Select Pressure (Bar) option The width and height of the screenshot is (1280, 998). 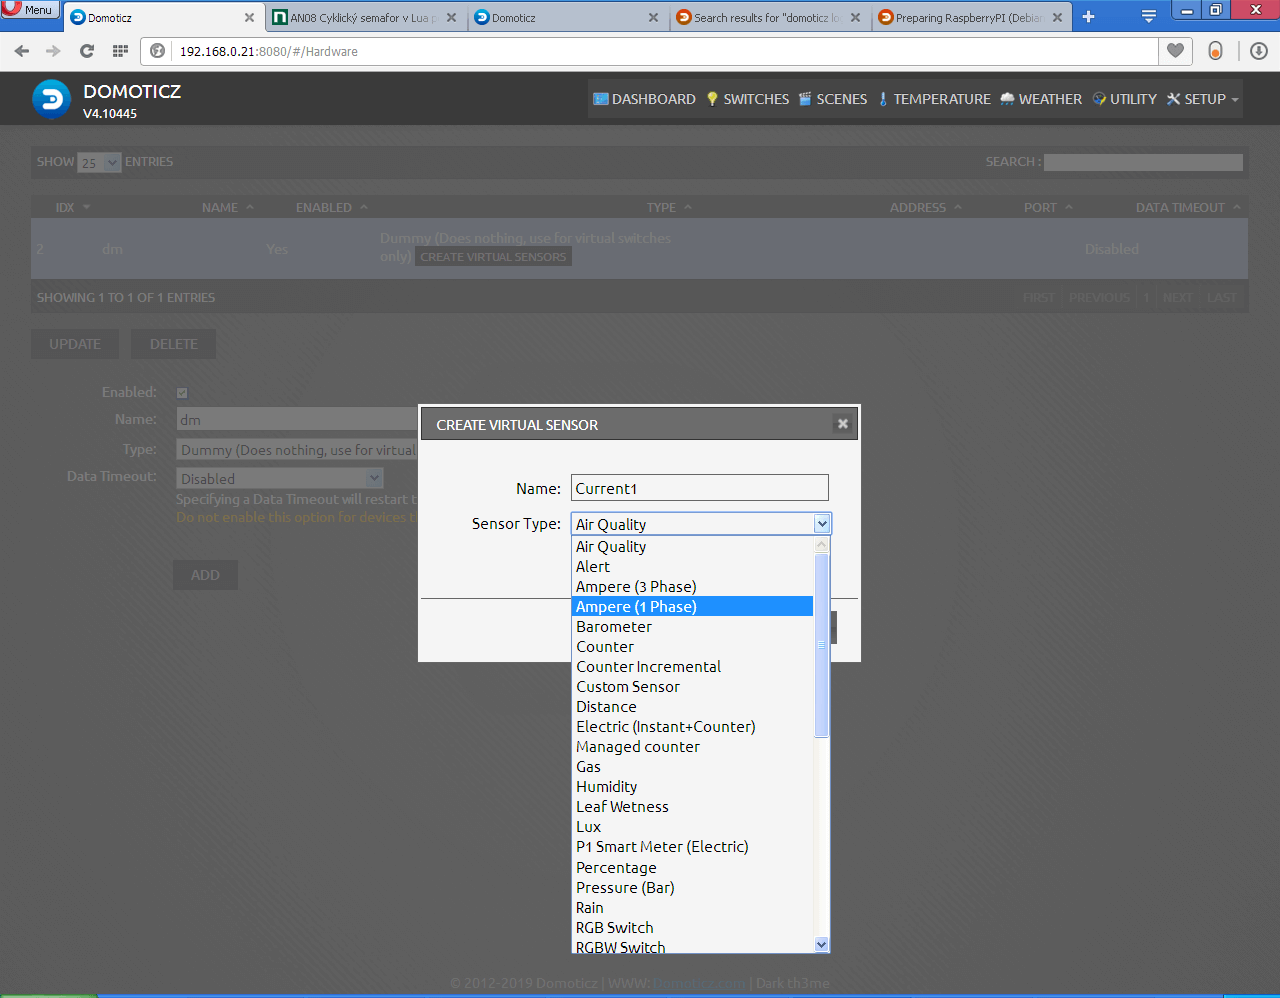pos(692,888)
